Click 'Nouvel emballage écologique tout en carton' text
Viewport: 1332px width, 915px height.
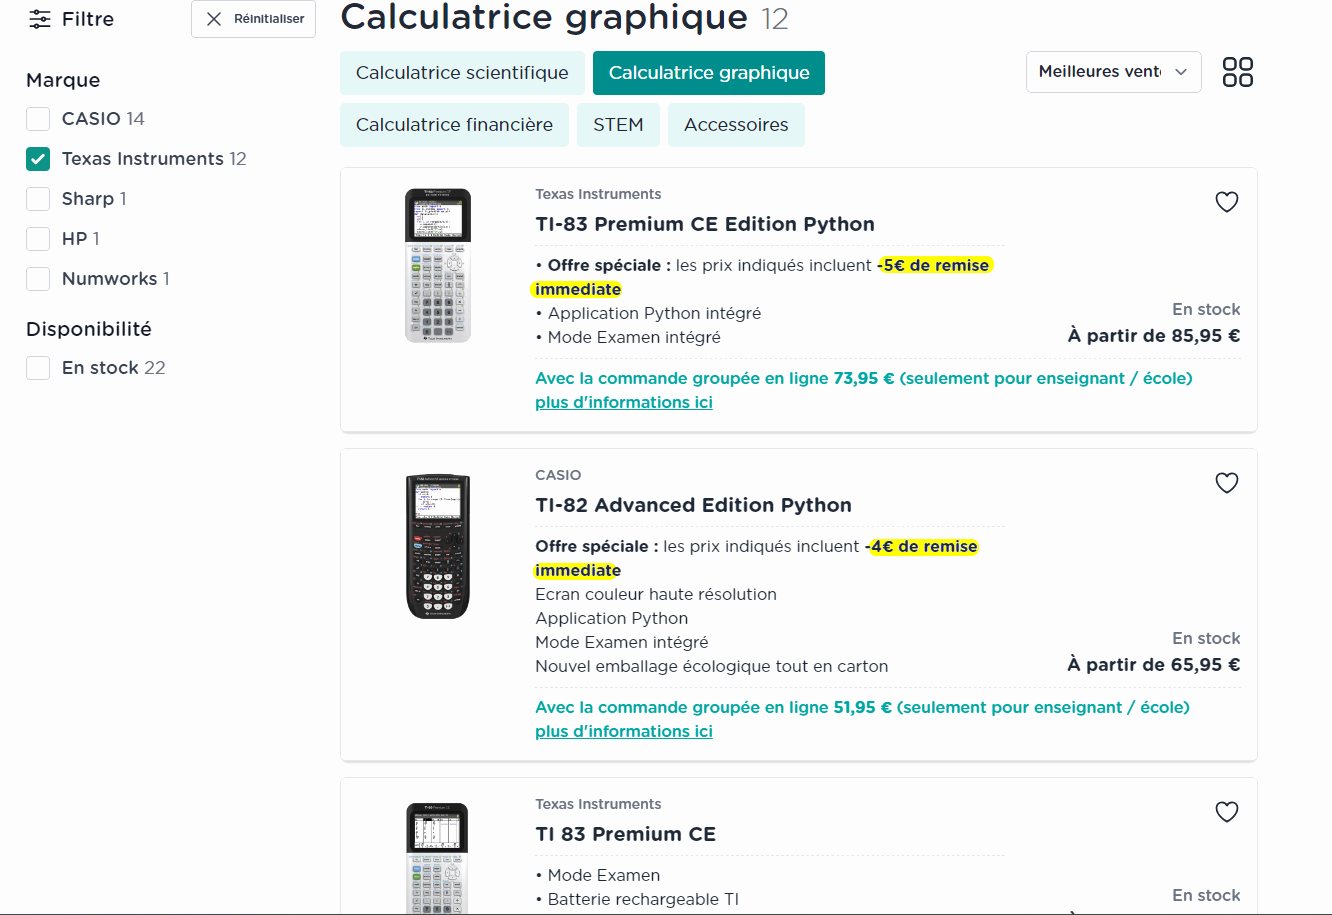click(x=711, y=666)
